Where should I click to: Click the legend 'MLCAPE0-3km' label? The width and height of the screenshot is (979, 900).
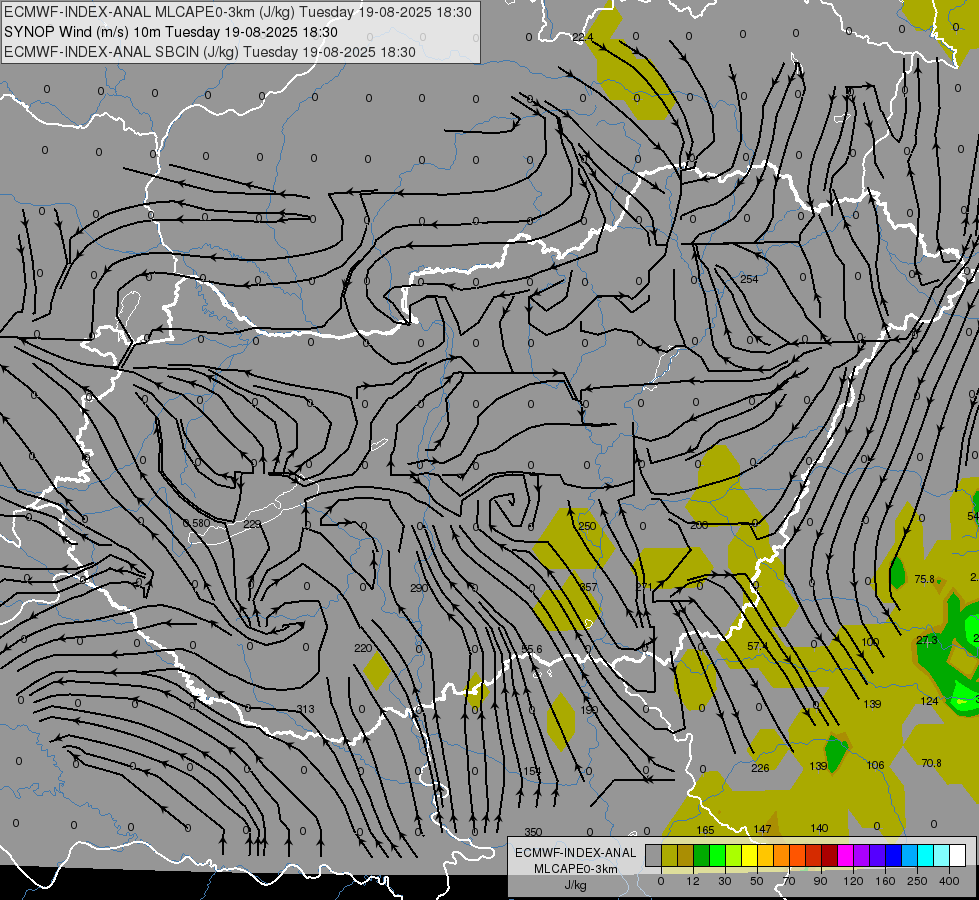click(576, 869)
